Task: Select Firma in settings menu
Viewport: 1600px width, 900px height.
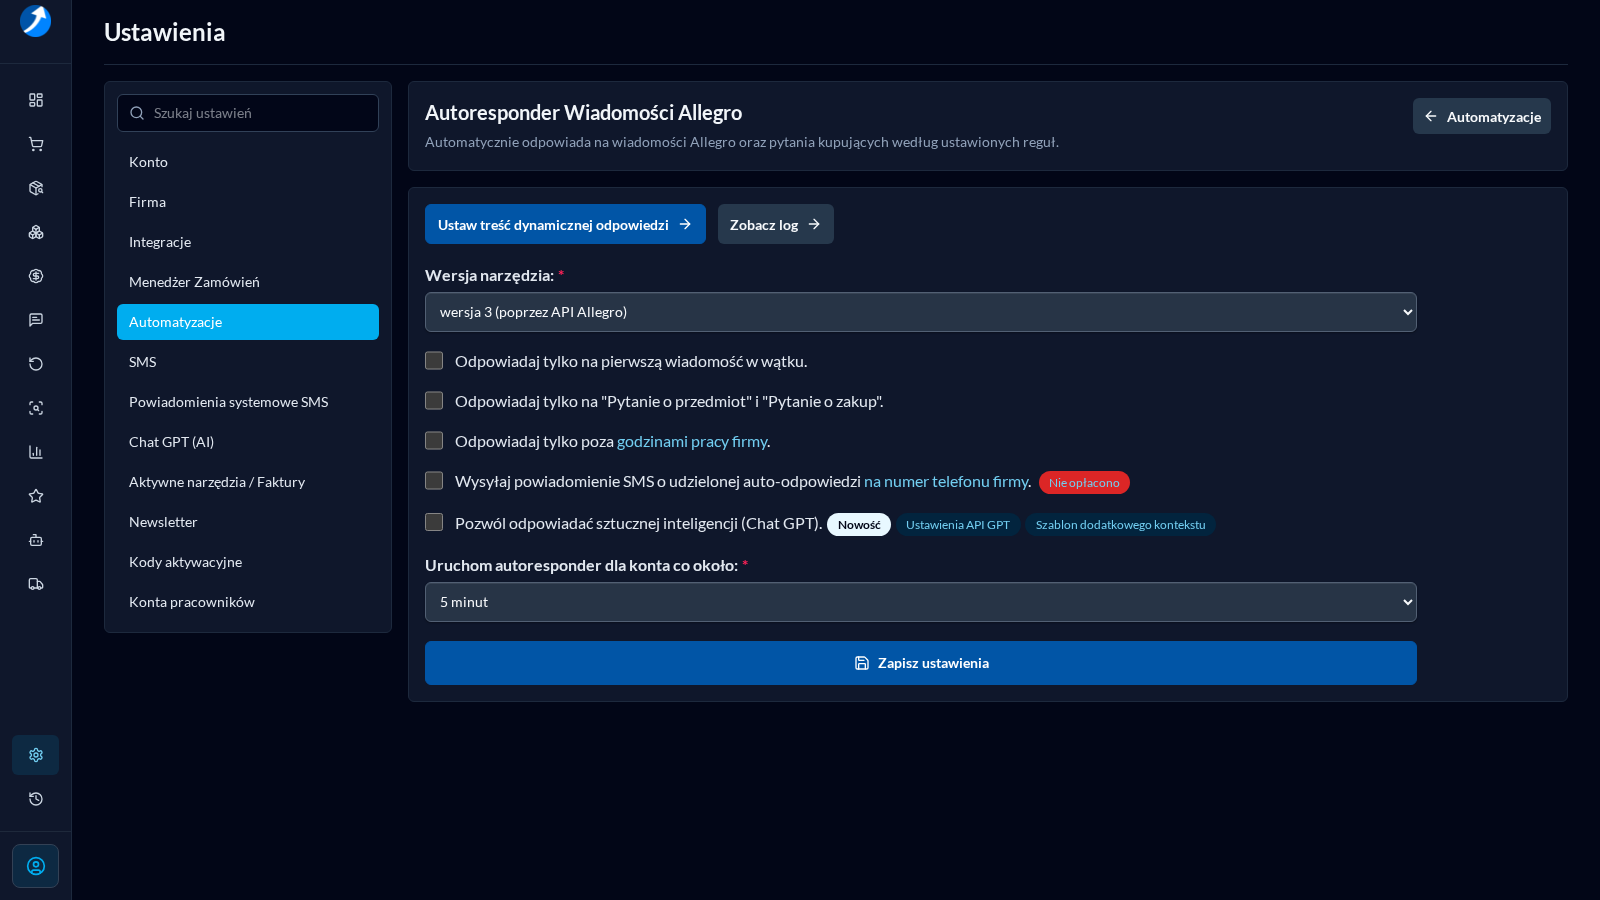Action: (x=248, y=202)
